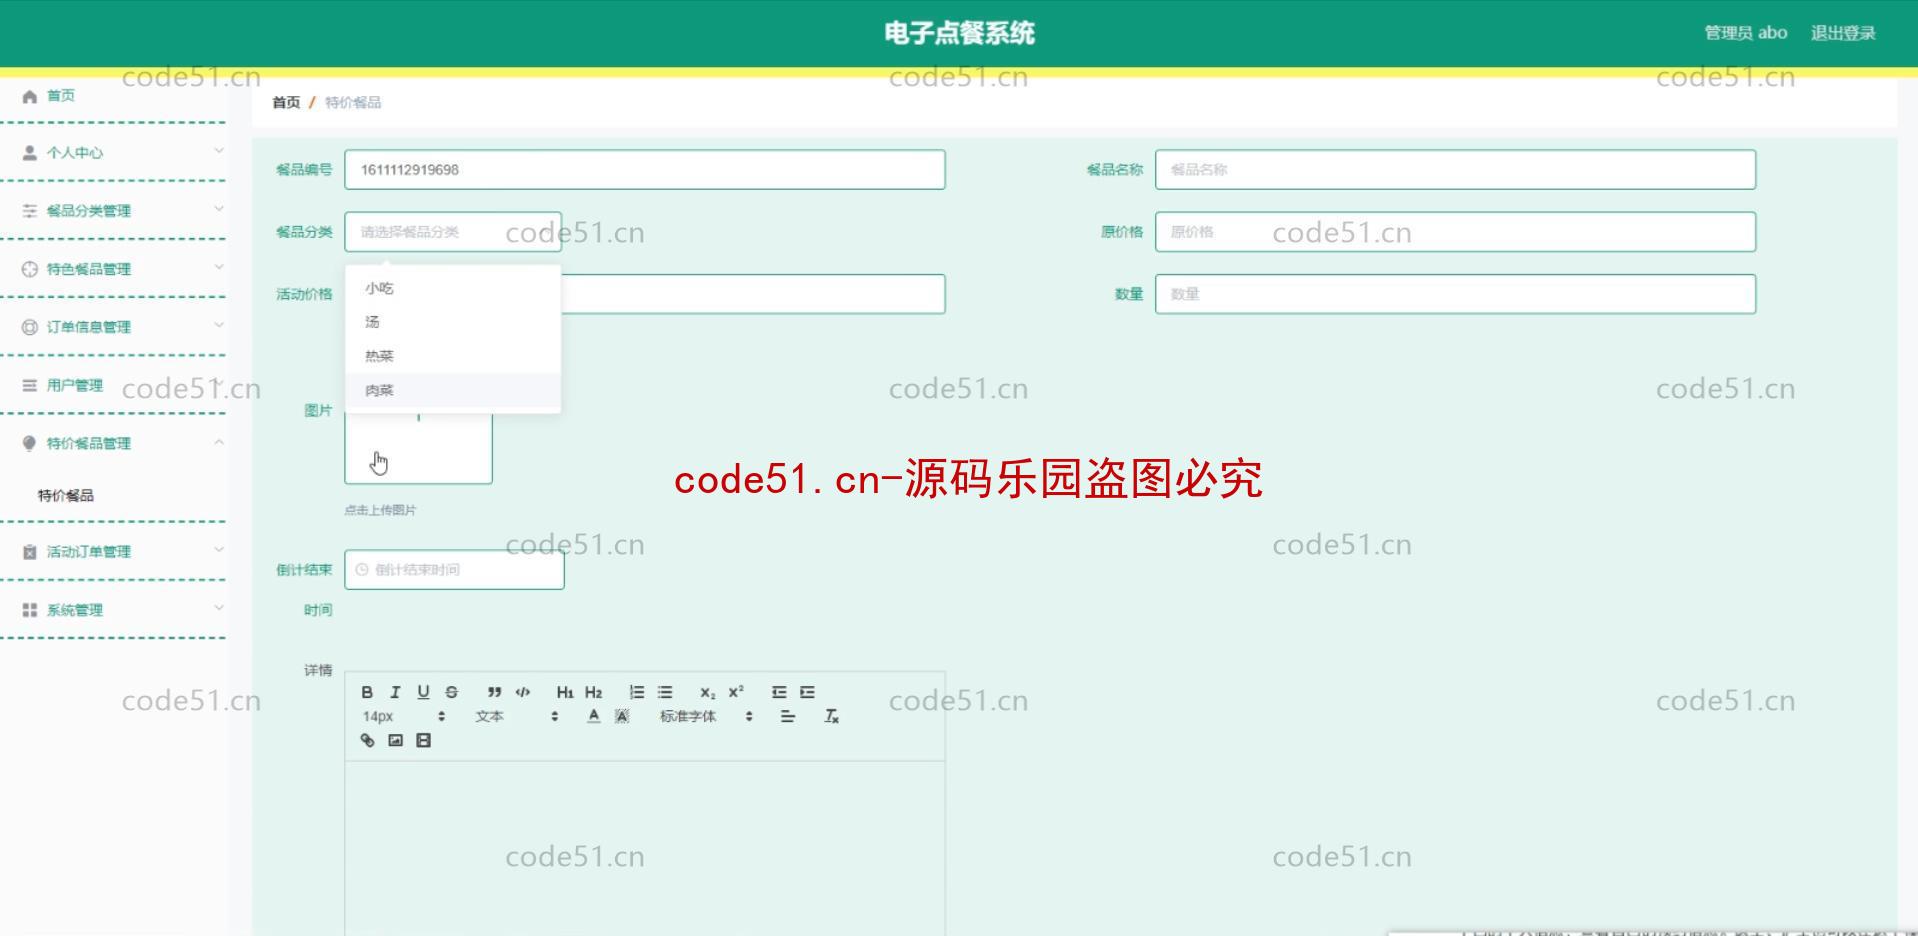Click the image upload box
The image size is (1918, 936).
point(418,448)
